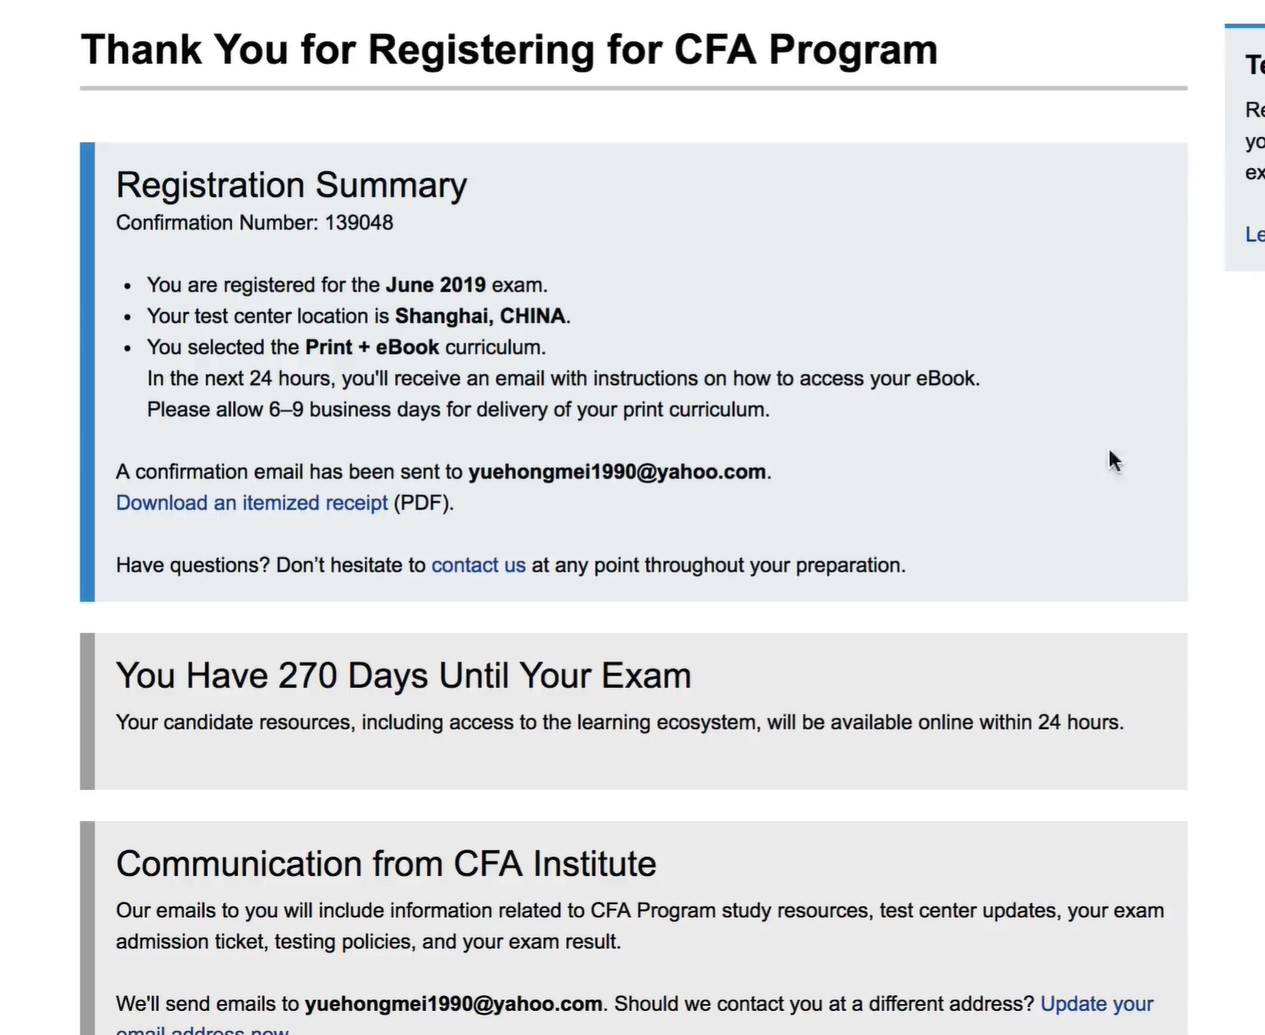Click the gray accent bar beside 270 Days panel
Image resolution: width=1265 pixels, height=1035 pixels.
click(x=87, y=711)
